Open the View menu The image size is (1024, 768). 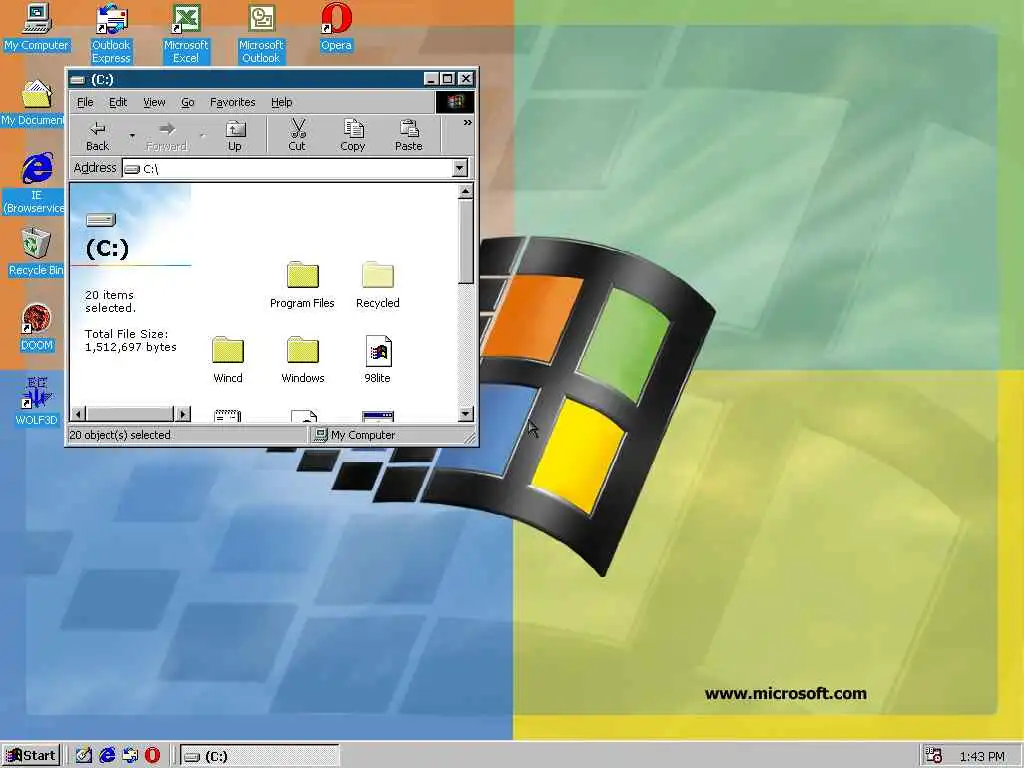point(154,103)
